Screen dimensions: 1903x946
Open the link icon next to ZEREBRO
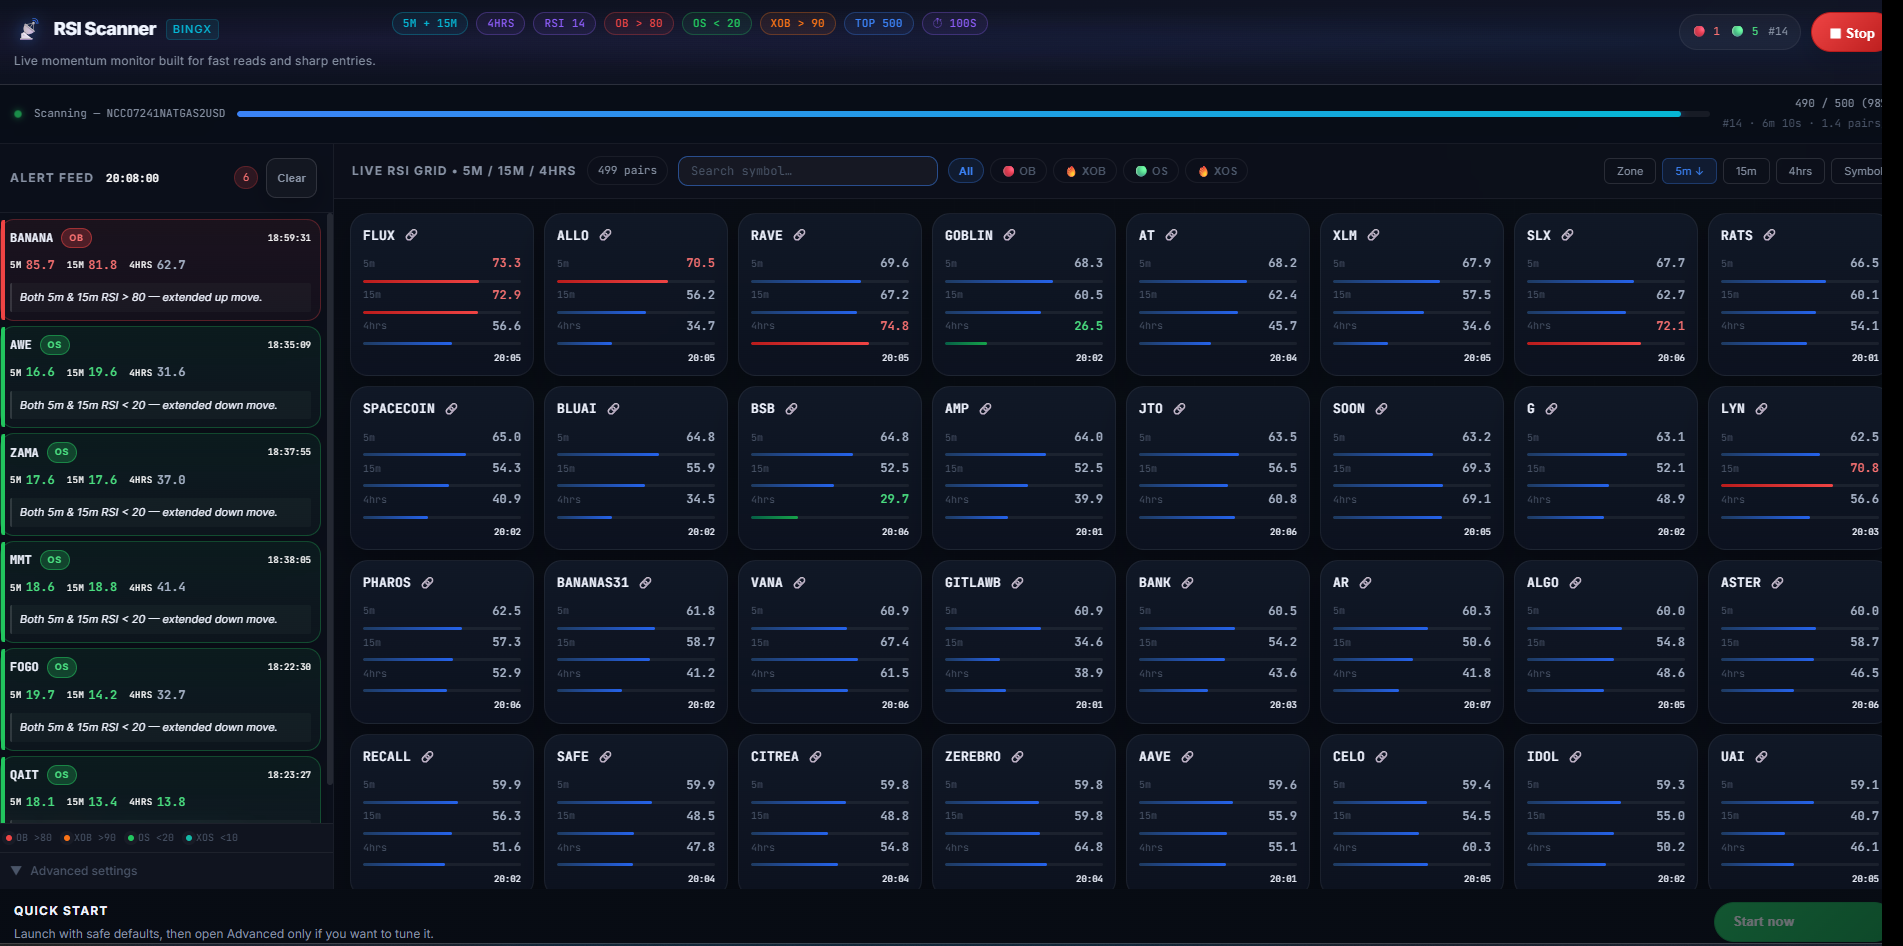coord(1017,757)
